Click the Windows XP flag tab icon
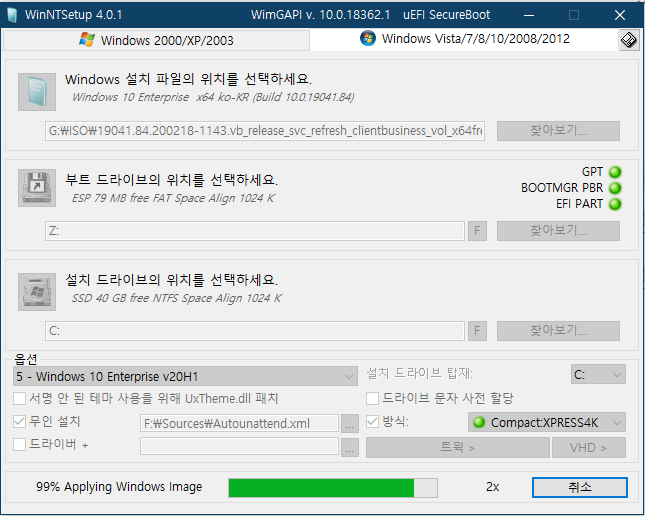645x516 pixels. click(87, 40)
